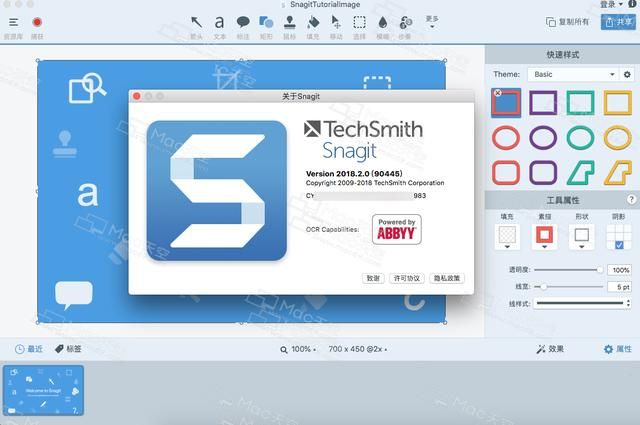This screenshot has height=425, width=640.
Task: Select the Arrow tool in toolbar
Action: coord(196,22)
